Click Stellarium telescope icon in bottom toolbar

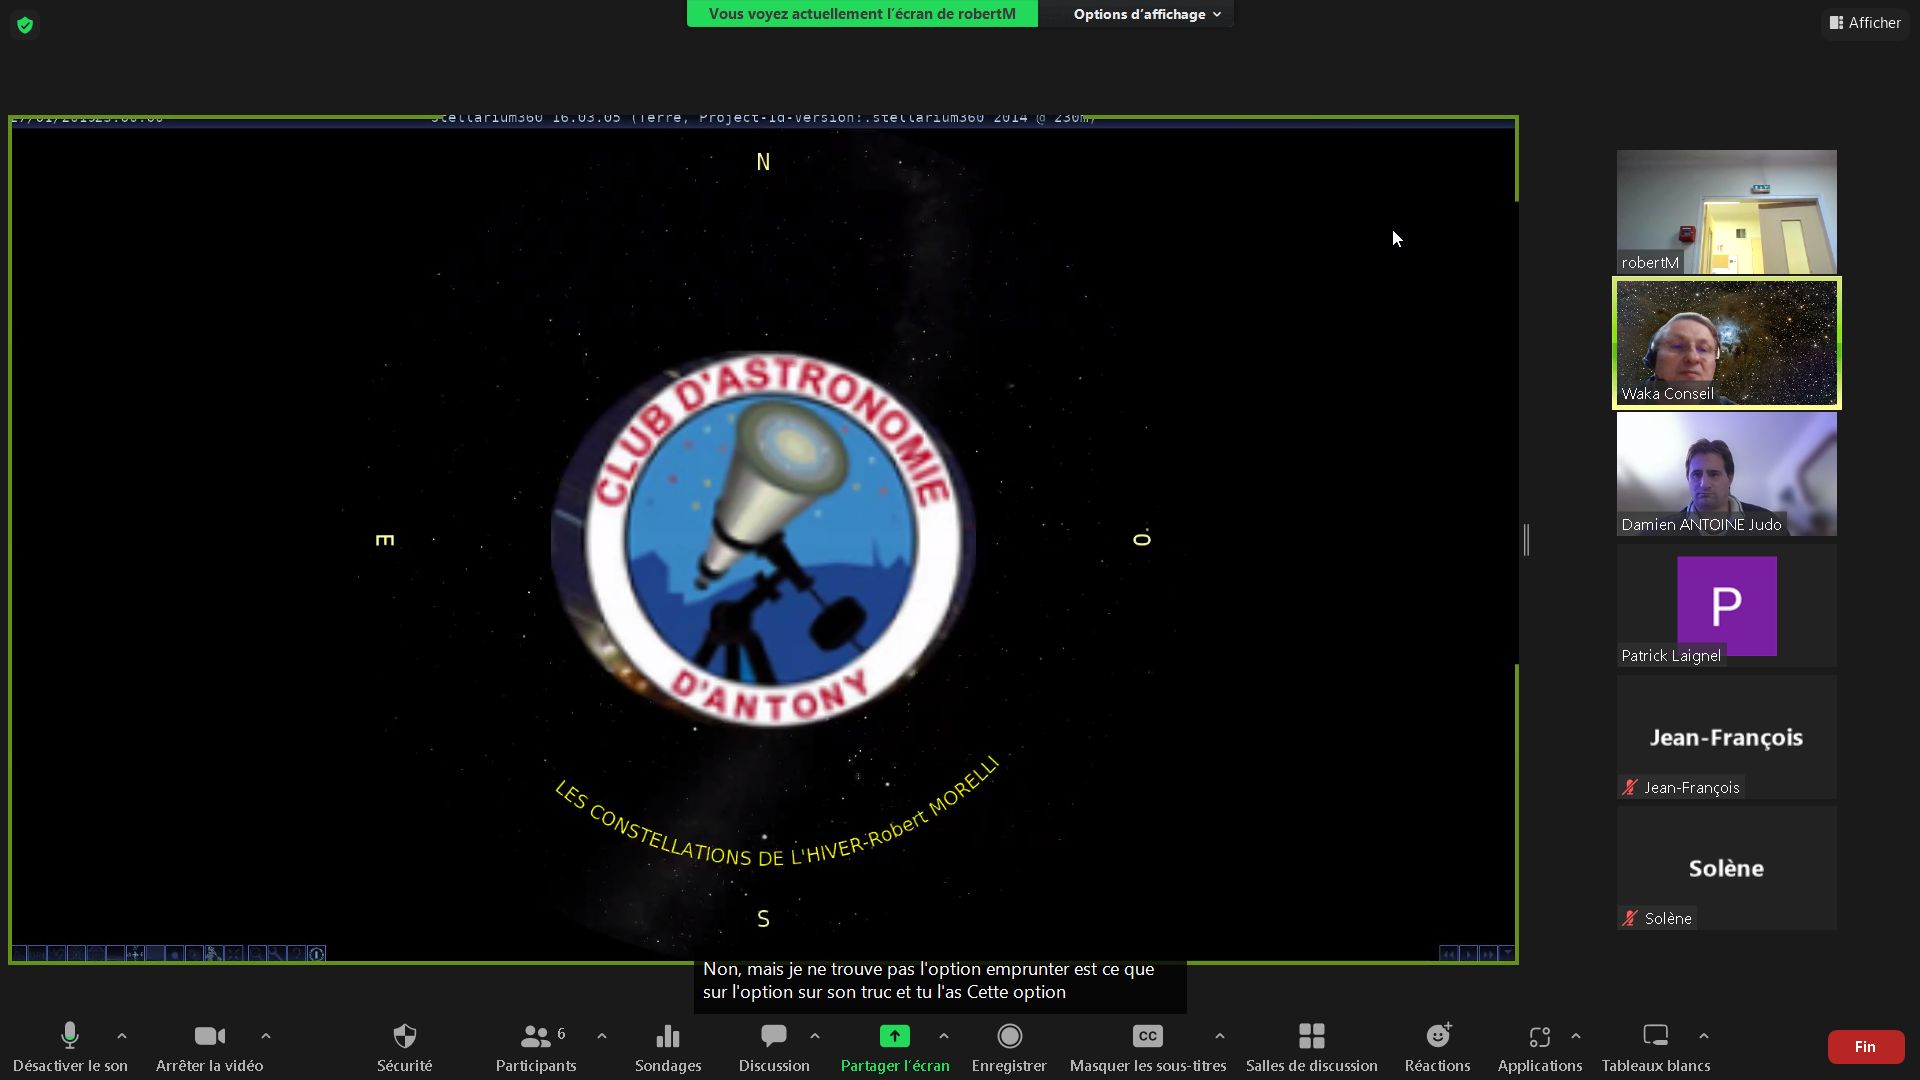click(214, 954)
